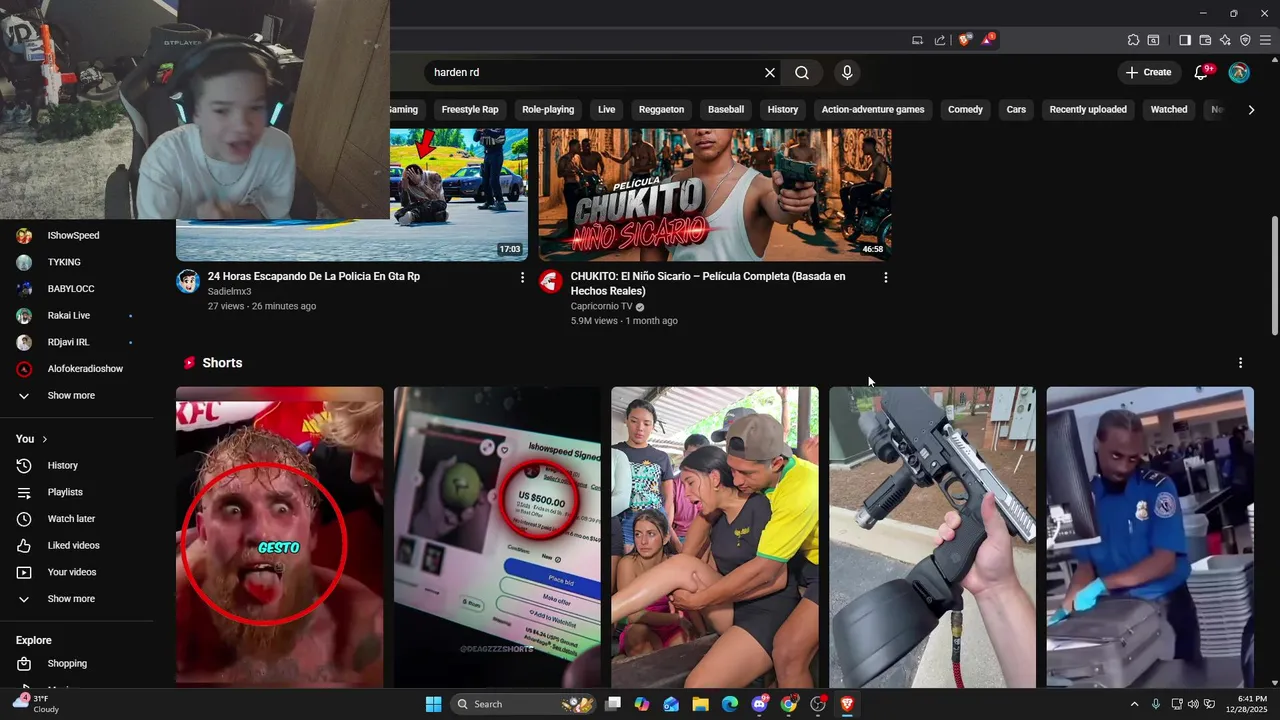Select the Recently uploaded chip
Viewport: 1280px width, 720px height.
tap(1088, 110)
